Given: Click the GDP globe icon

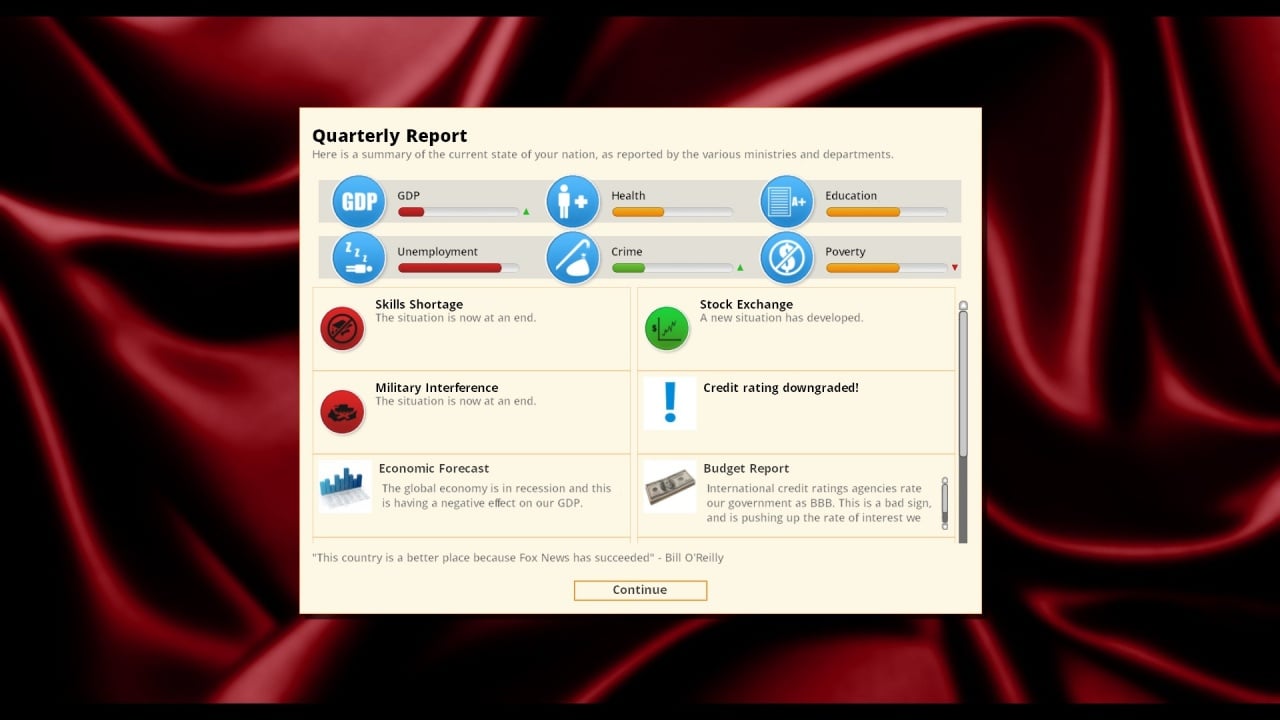Looking at the screenshot, I should pyautogui.click(x=358, y=201).
